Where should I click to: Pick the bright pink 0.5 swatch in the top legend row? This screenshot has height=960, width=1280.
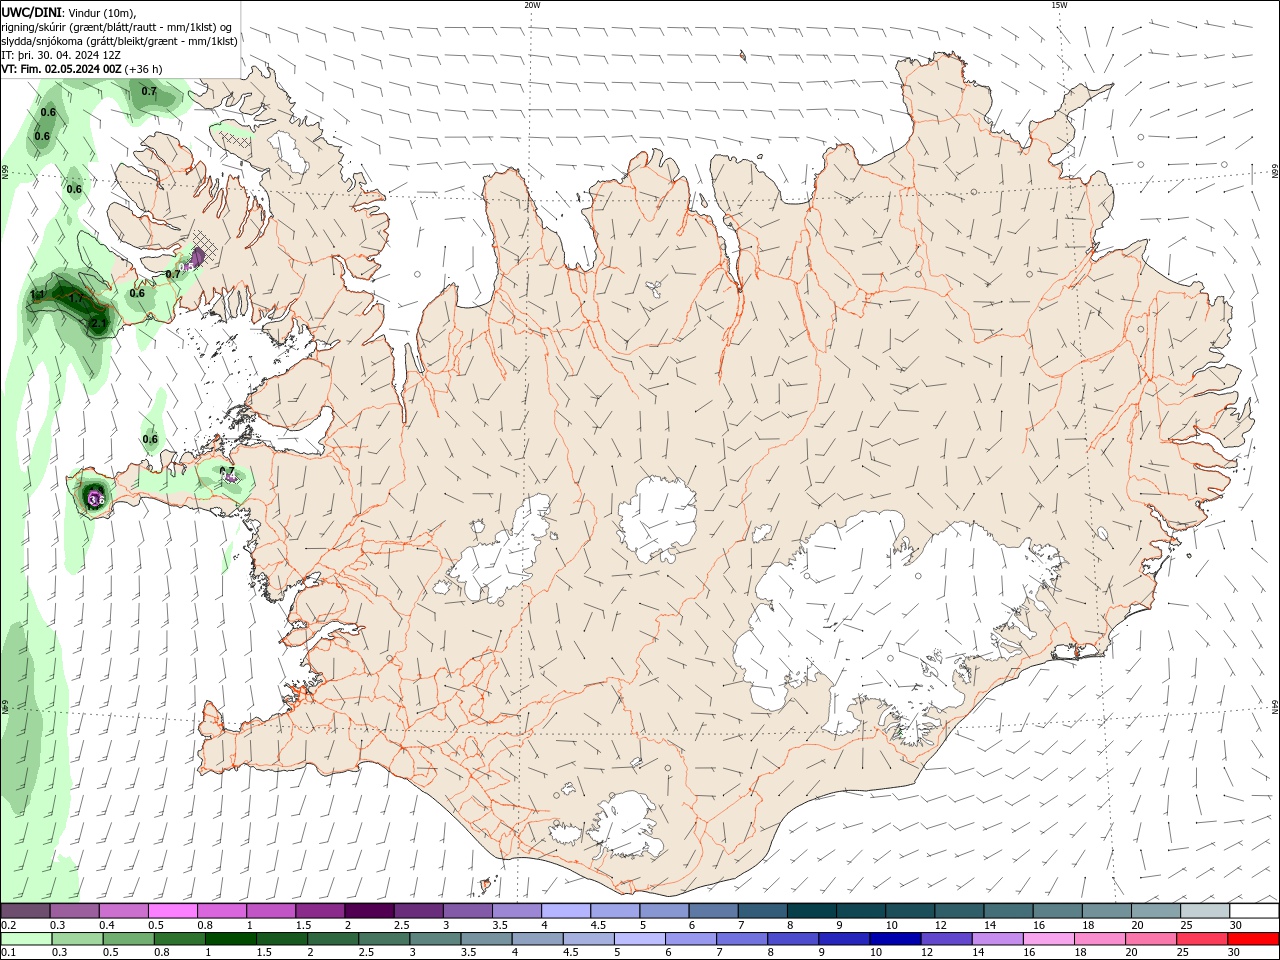(x=172, y=911)
